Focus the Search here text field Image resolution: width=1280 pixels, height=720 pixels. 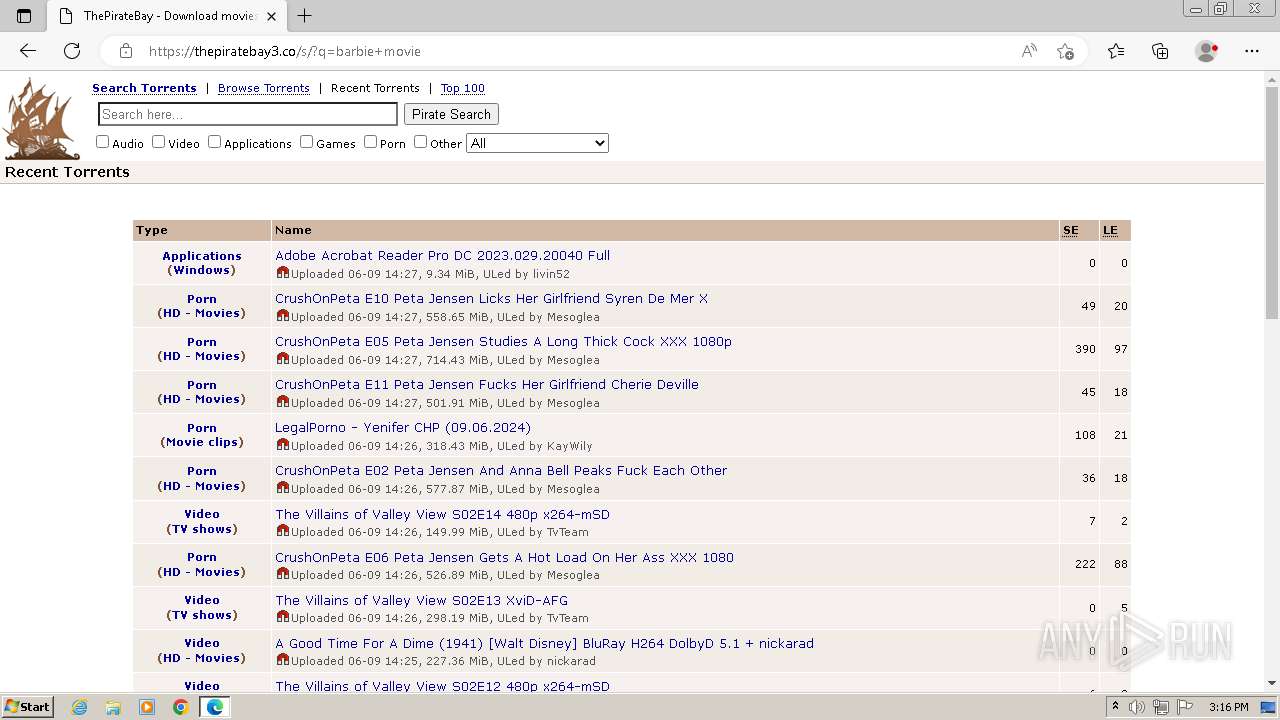point(248,114)
